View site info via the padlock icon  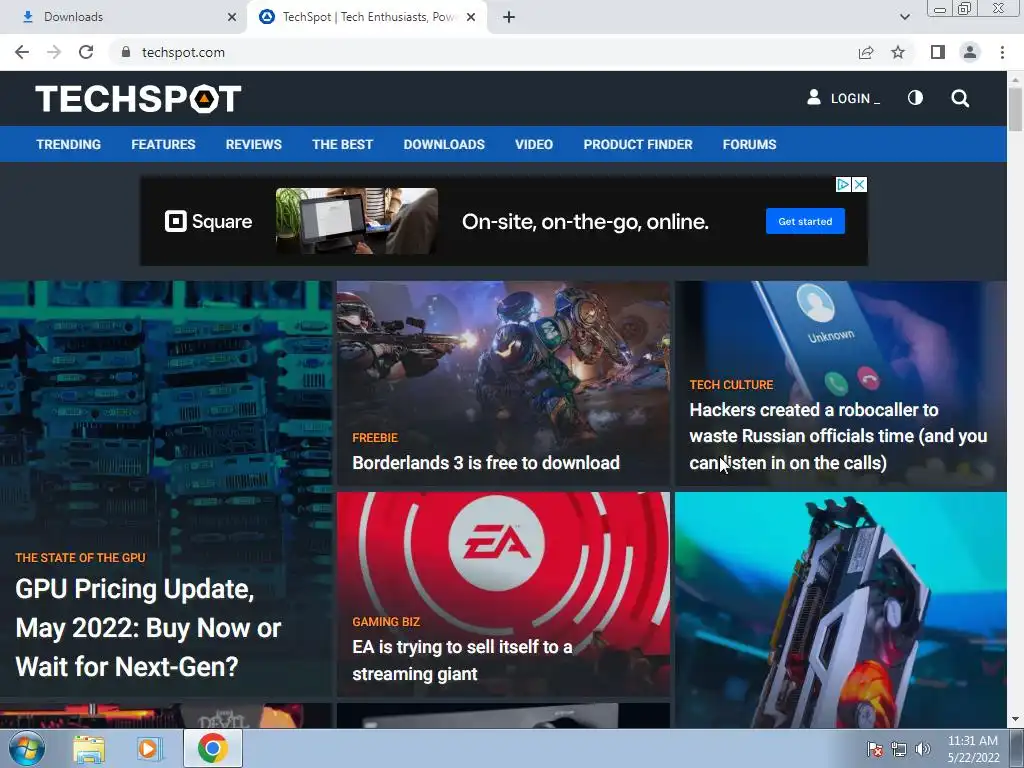coord(126,52)
